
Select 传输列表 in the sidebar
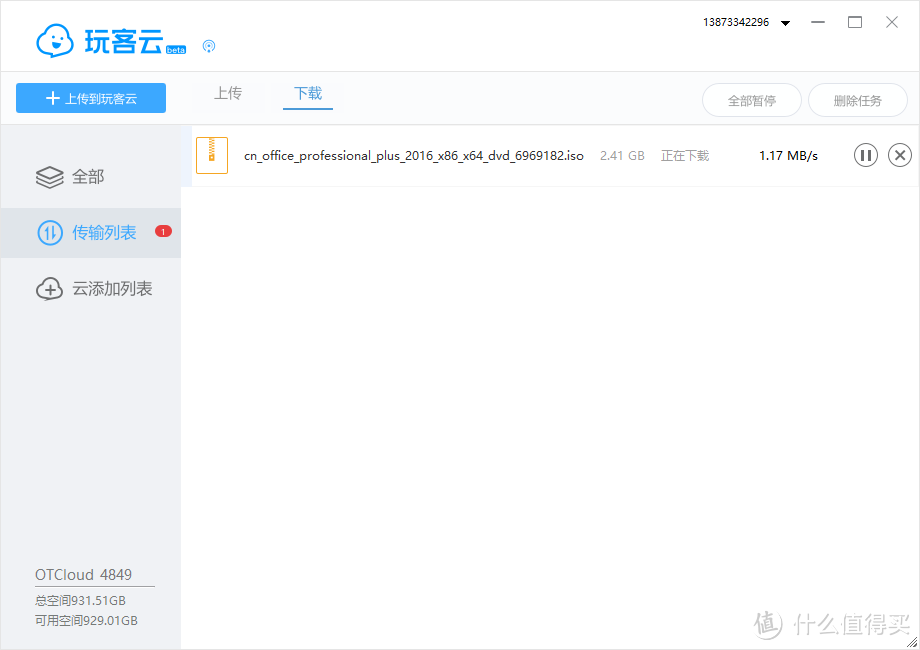pyautogui.click(x=91, y=233)
